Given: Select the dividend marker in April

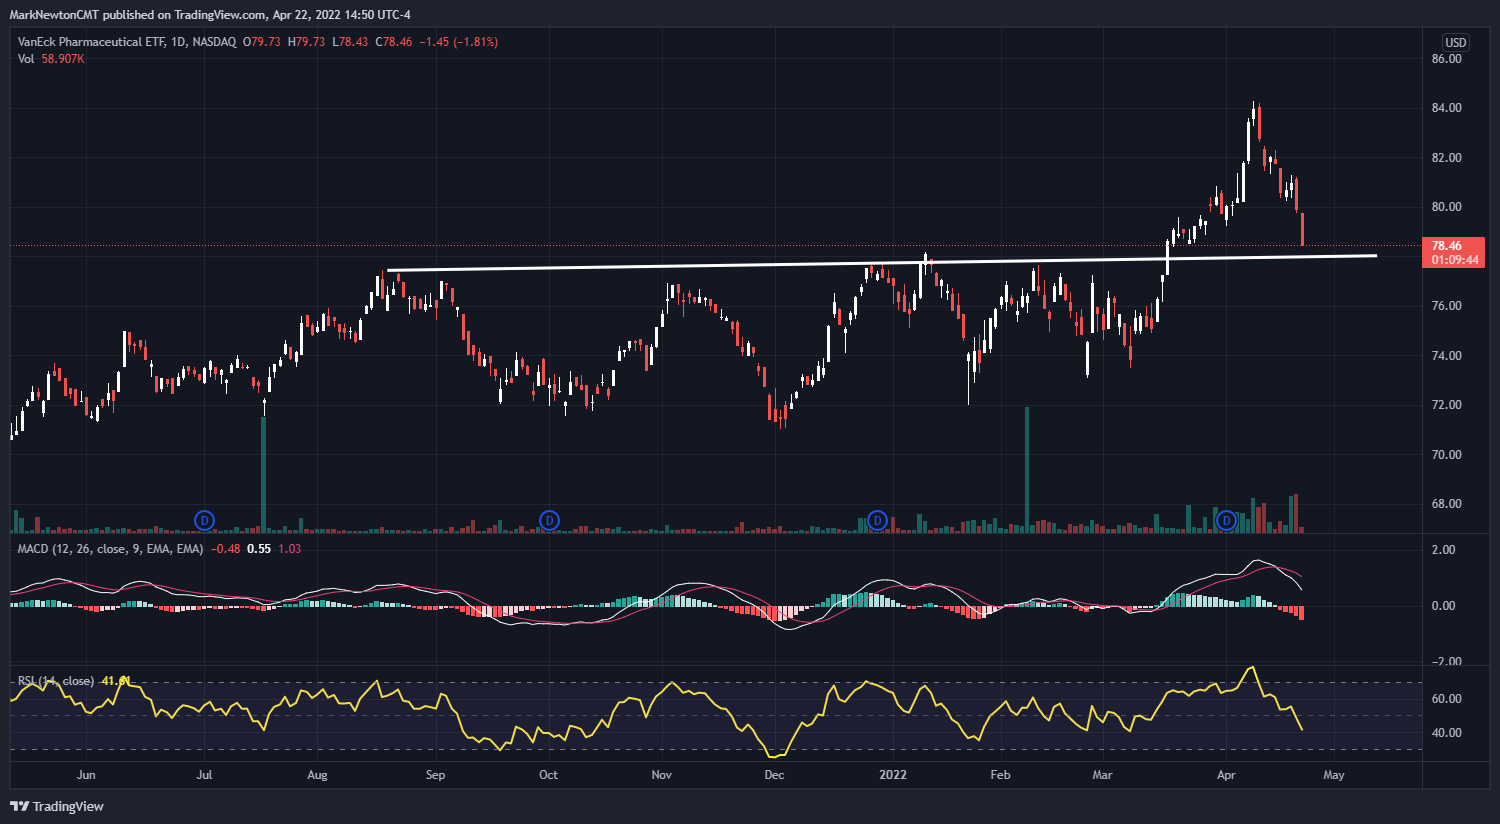Looking at the screenshot, I should click(1226, 520).
